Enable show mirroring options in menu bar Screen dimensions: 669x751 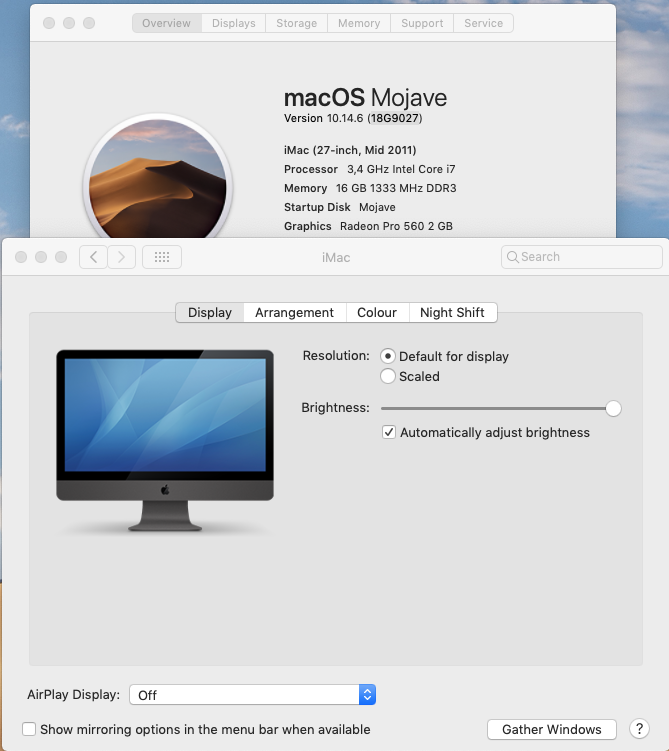tap(29, 729)
